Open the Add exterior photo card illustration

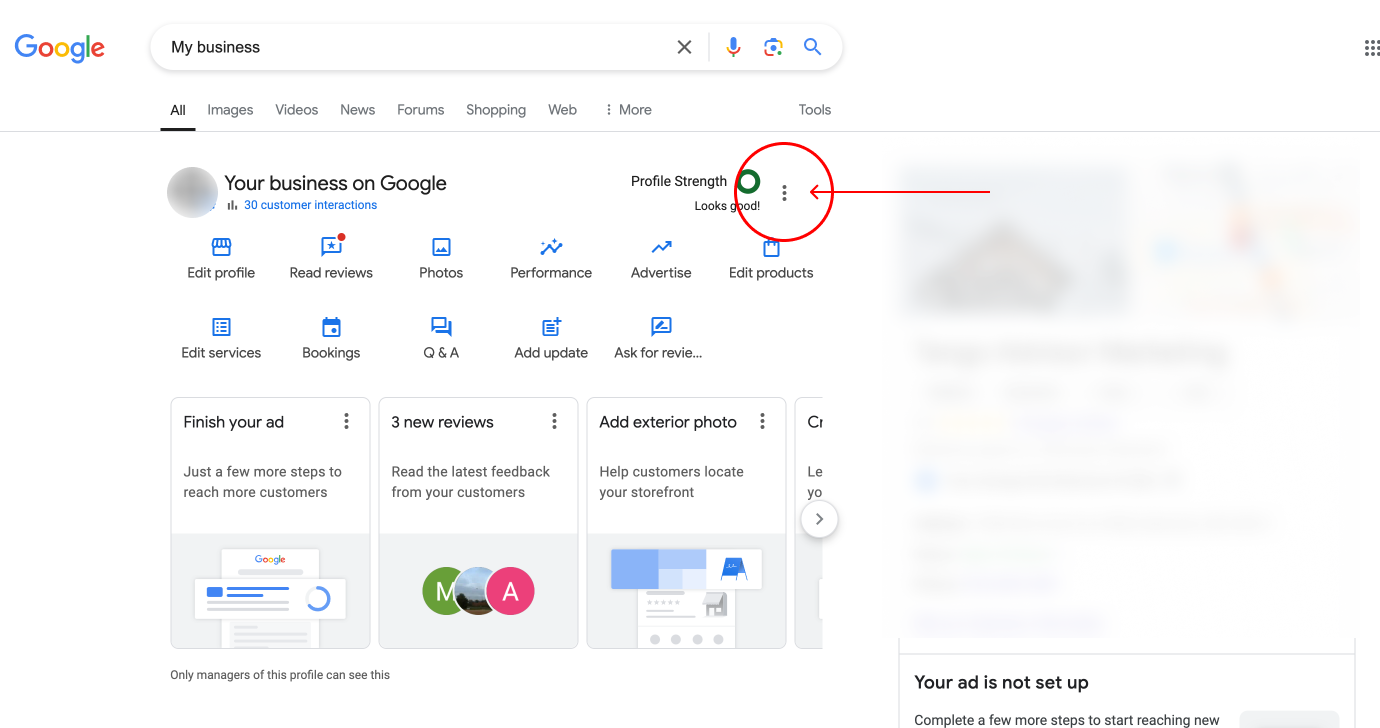(x=686, y=591)
